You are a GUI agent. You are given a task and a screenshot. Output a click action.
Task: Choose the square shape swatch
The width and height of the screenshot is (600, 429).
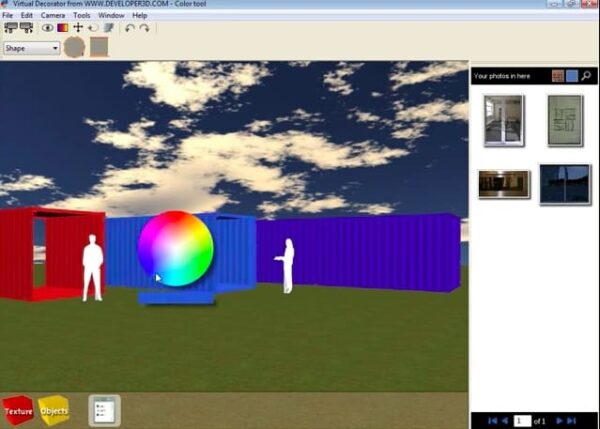click(99, 47)
